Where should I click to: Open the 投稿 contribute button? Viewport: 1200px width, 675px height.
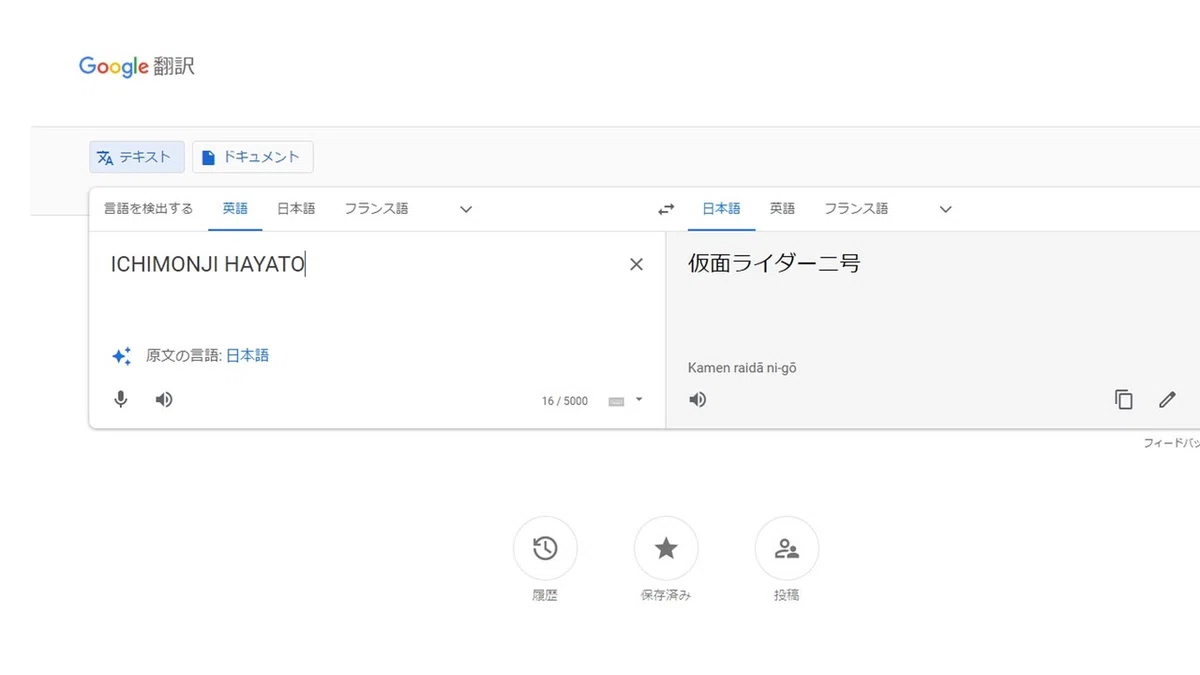(x=787, y=548)
